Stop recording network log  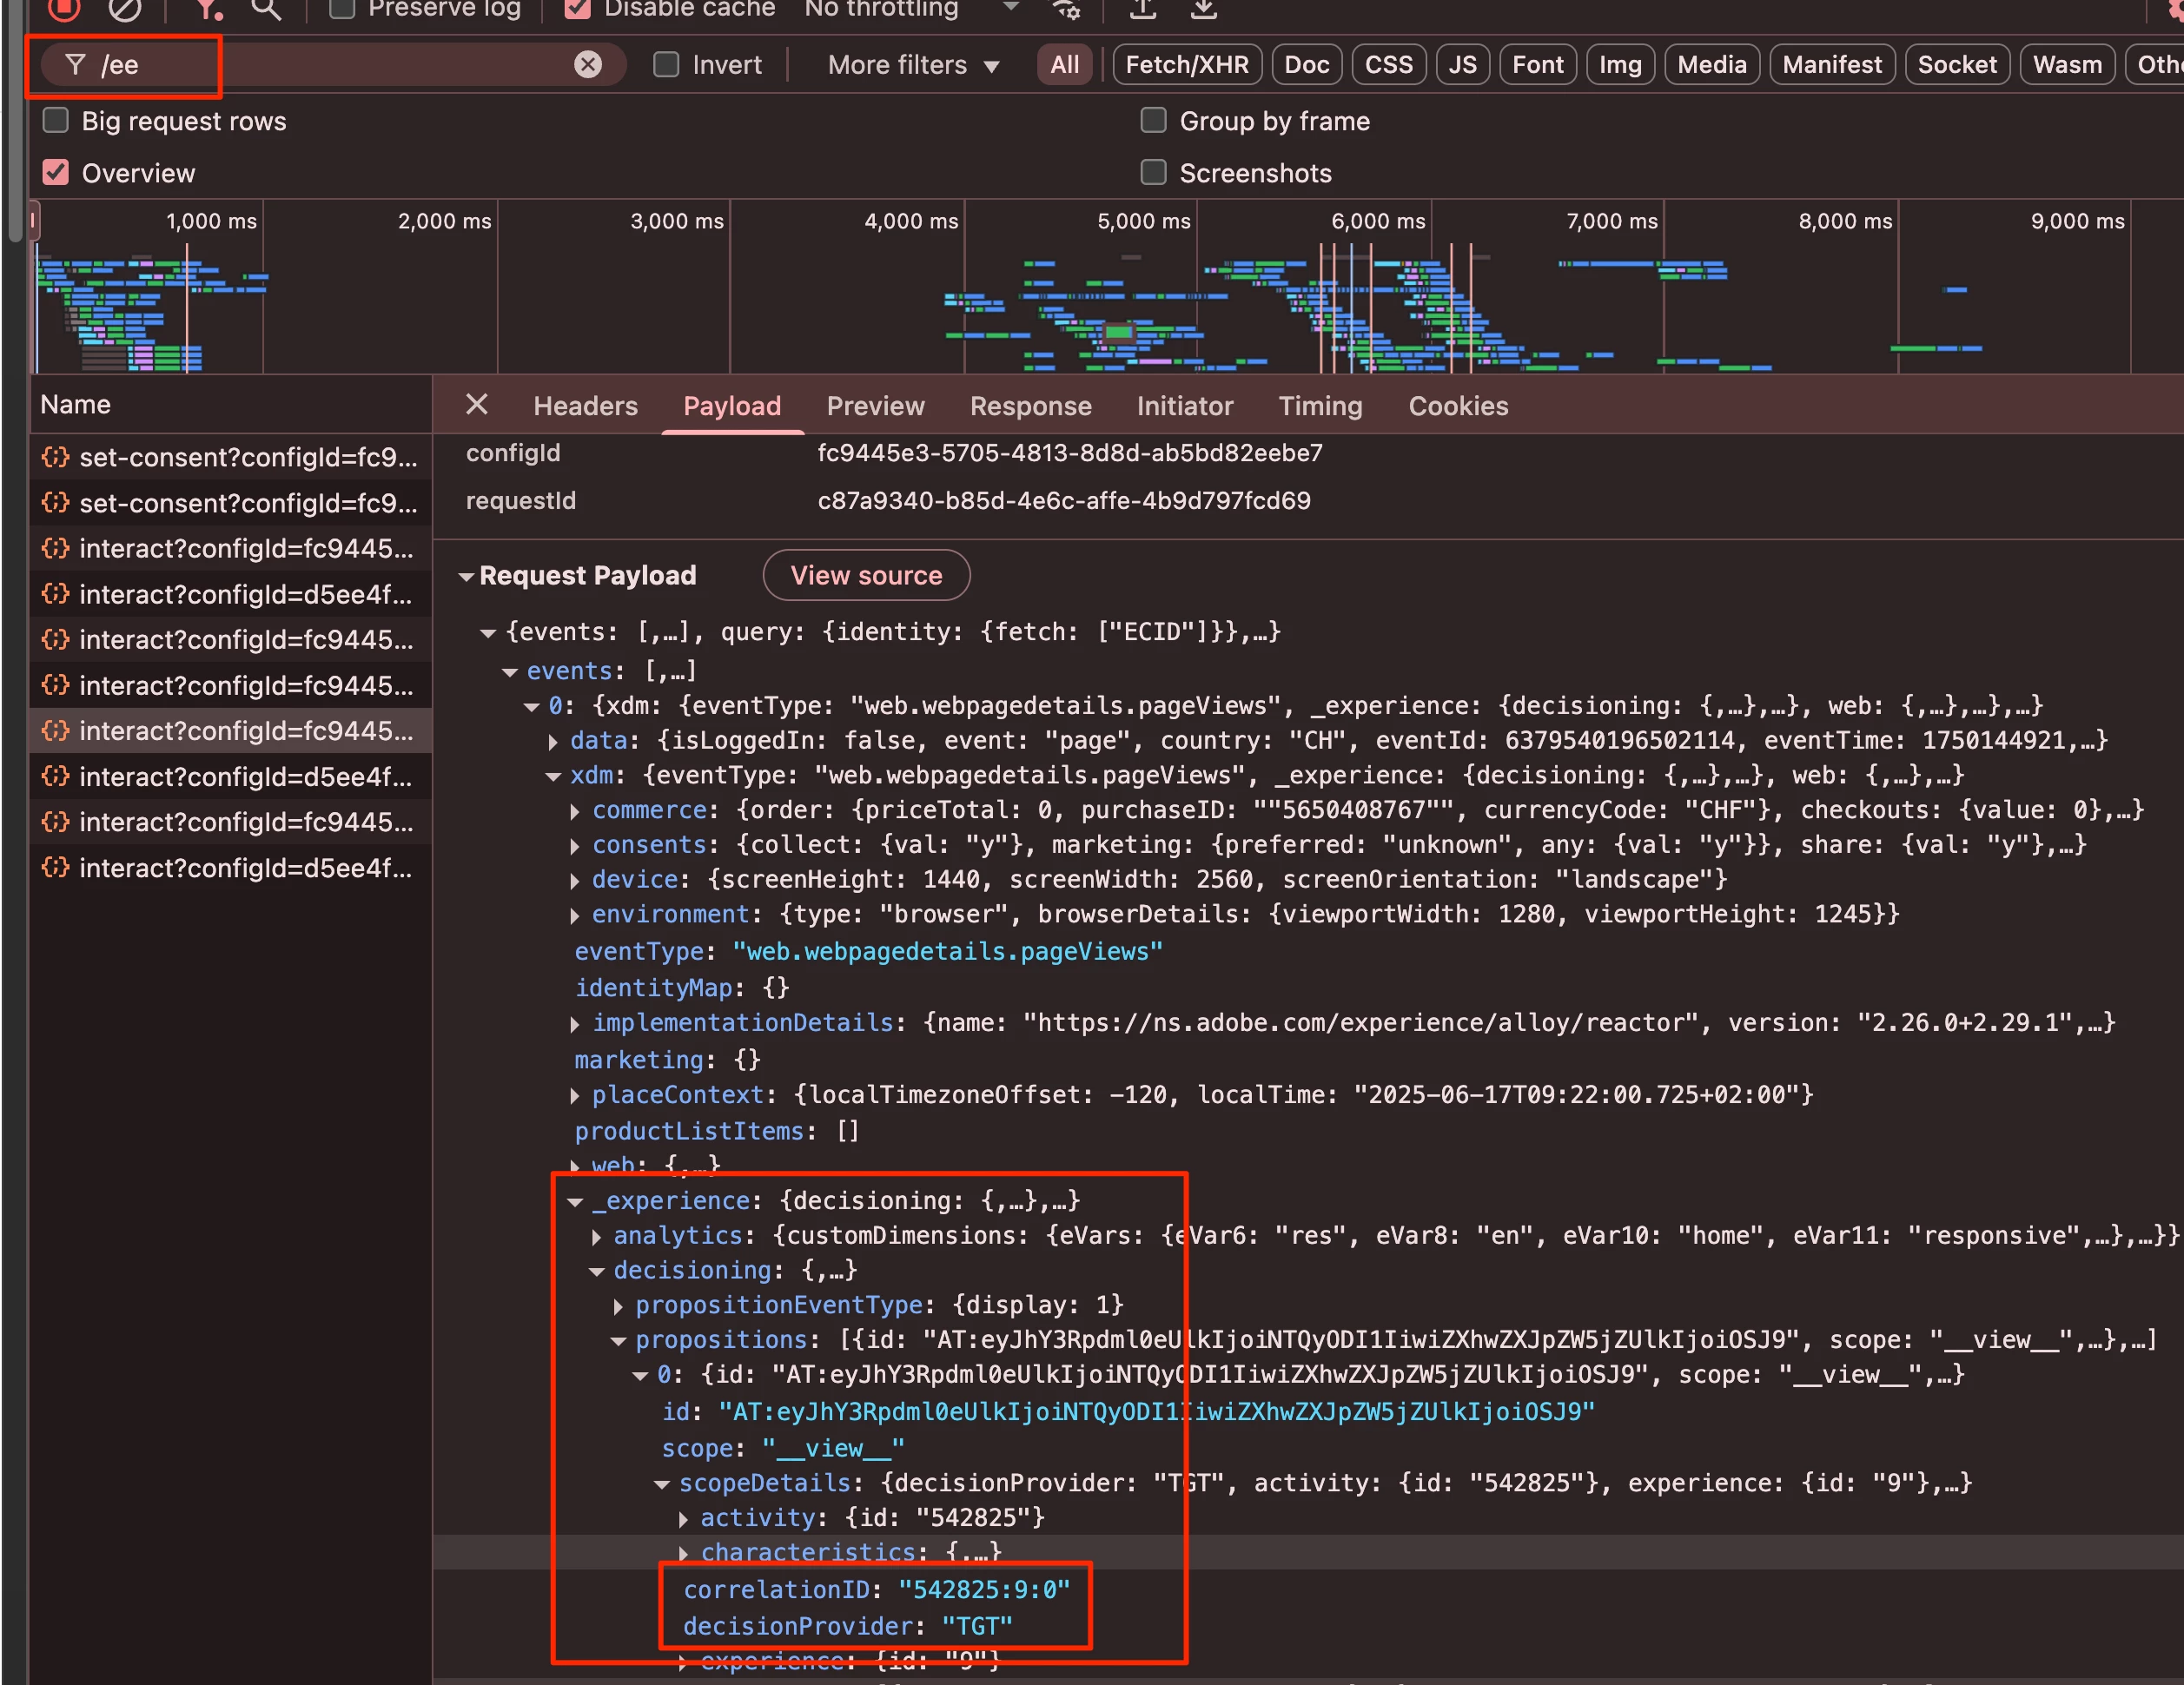(64, 8)
